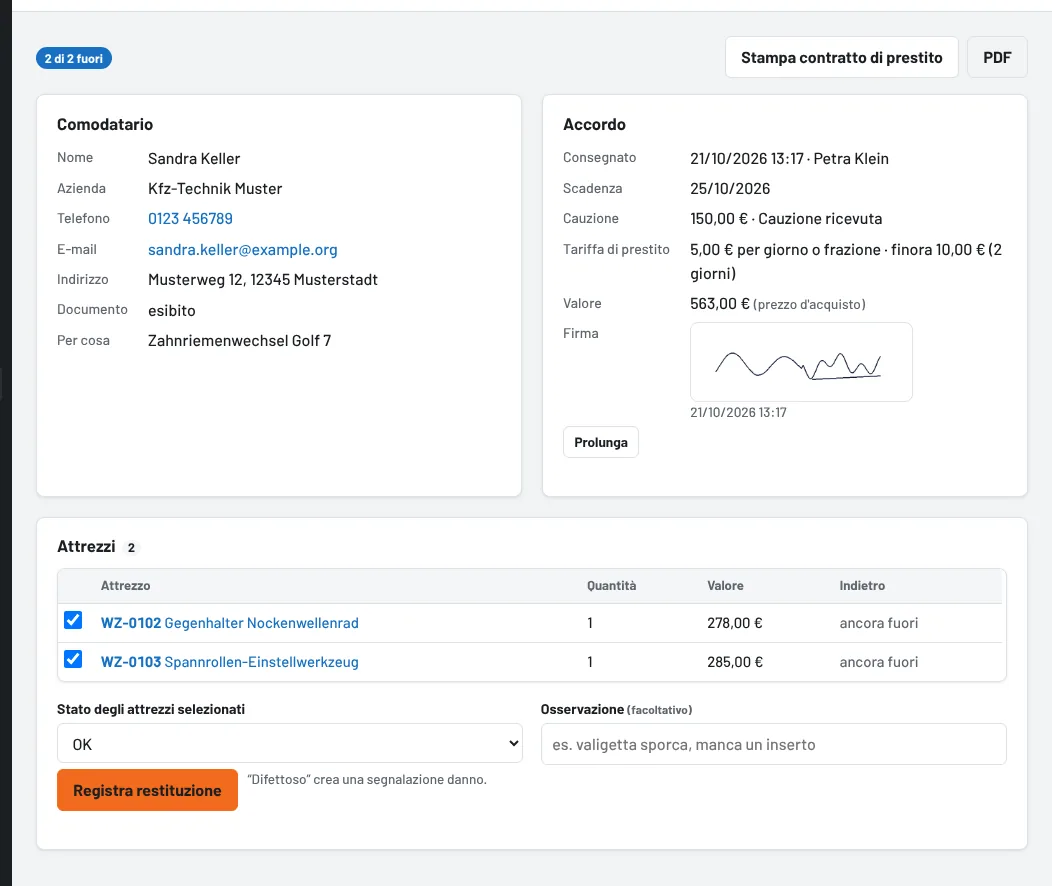Screen dimensions: 1052x886
Task: Click the Documento value 'esibito'
Action: pyautogui.click(x=172, y=311)
